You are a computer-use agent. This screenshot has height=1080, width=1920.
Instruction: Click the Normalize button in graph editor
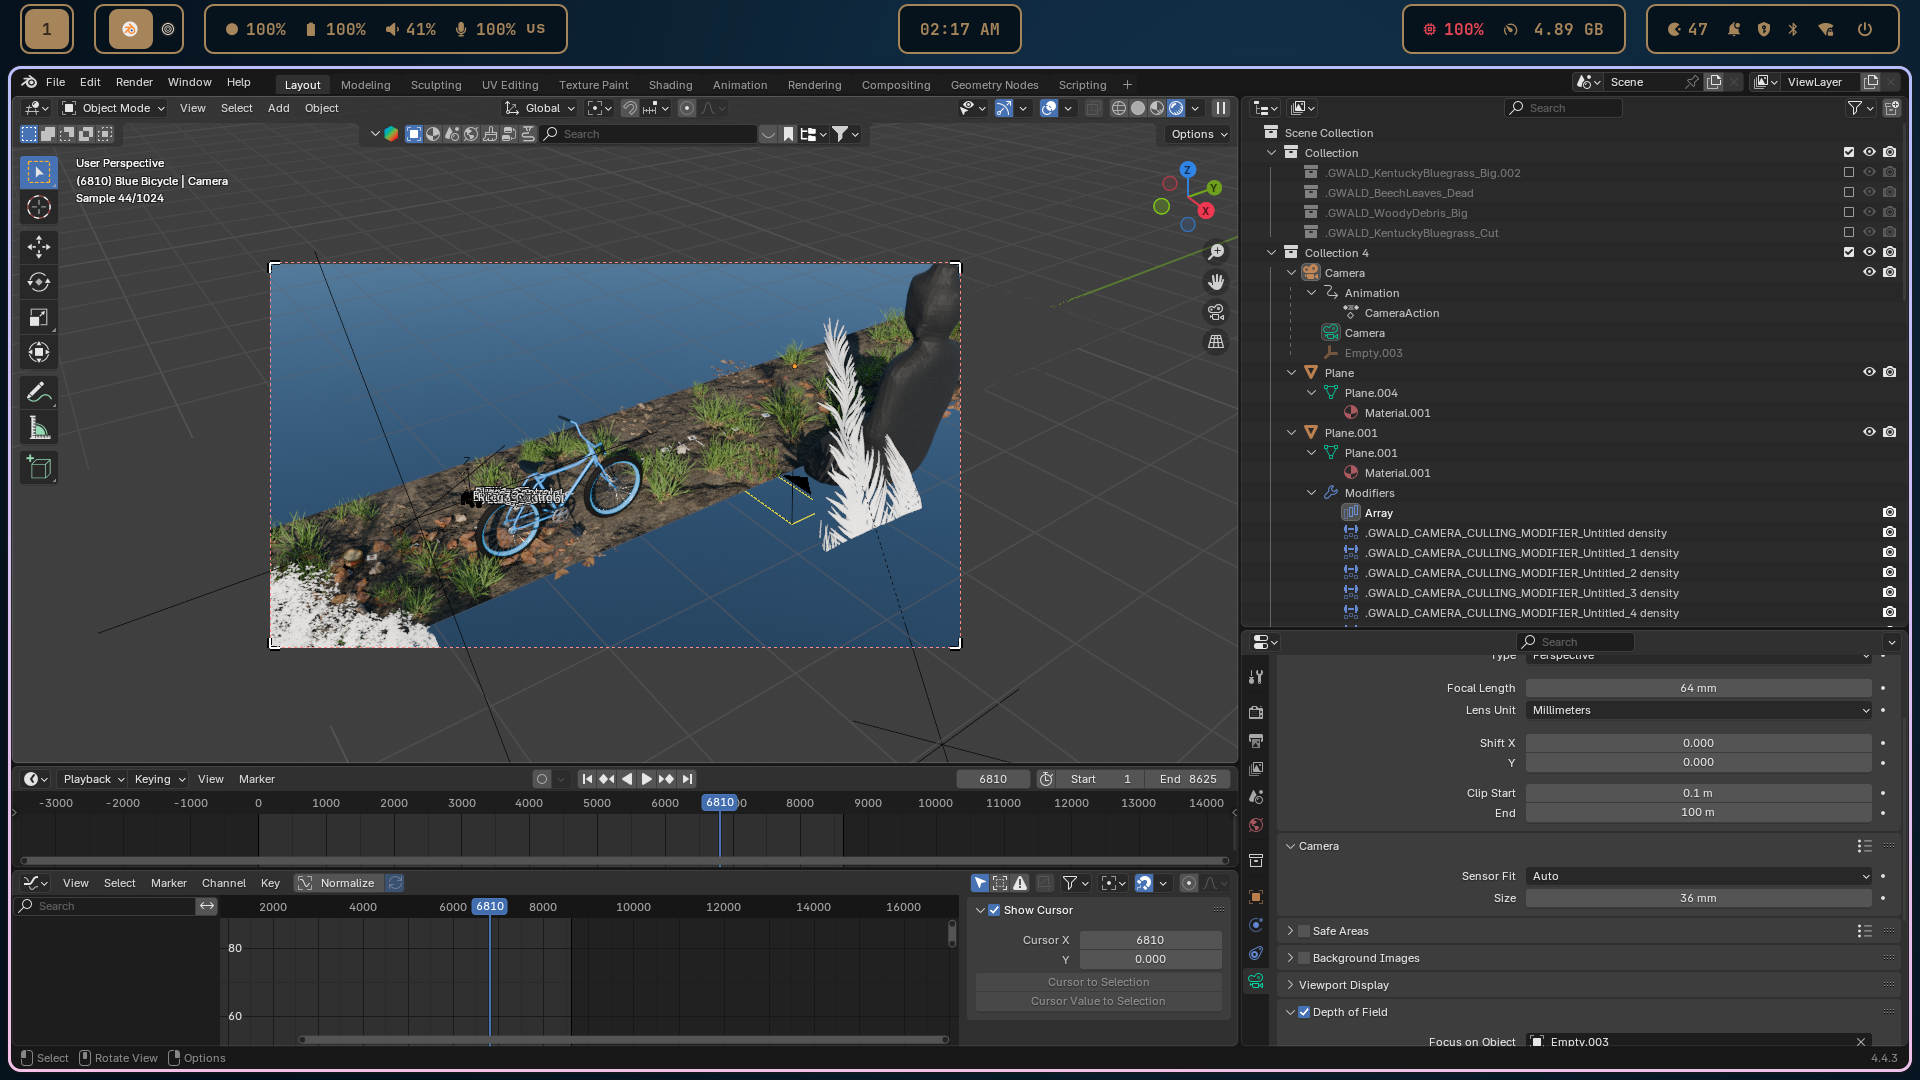338,883
